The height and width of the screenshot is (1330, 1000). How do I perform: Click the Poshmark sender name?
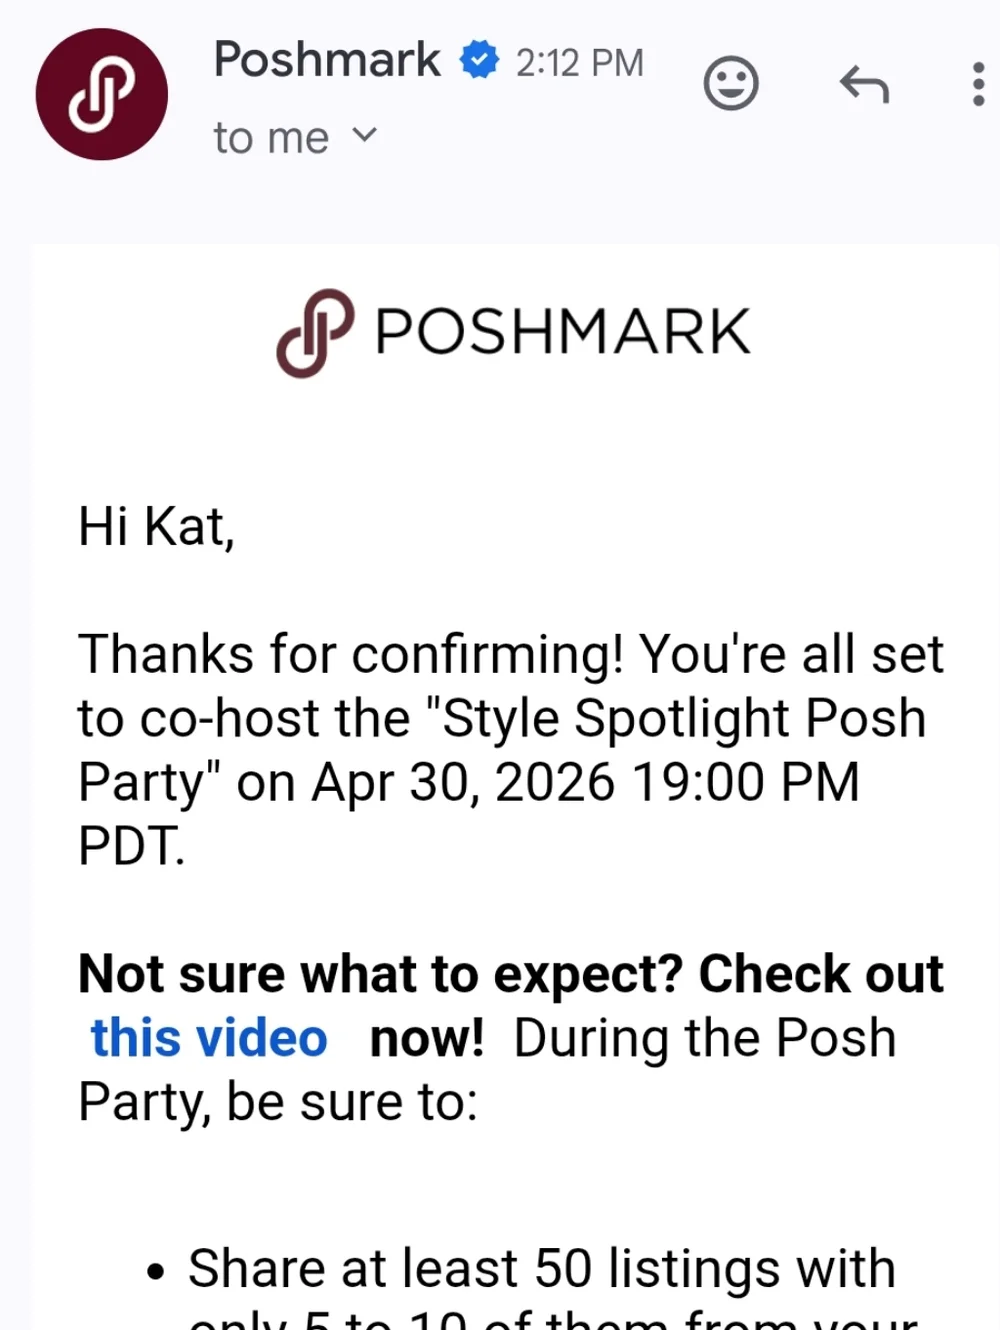(327, 60)
